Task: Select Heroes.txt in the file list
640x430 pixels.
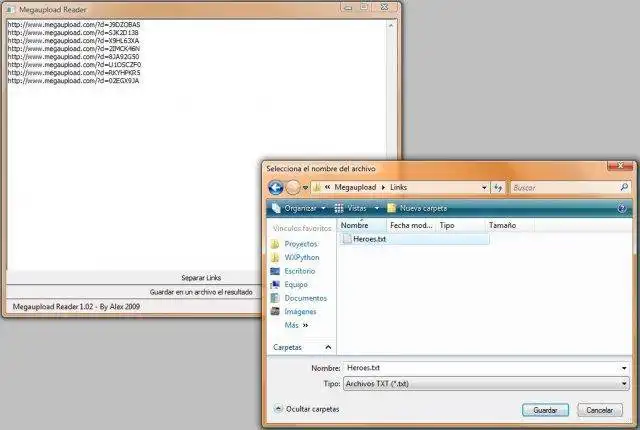Action: [x=414, y=239]
